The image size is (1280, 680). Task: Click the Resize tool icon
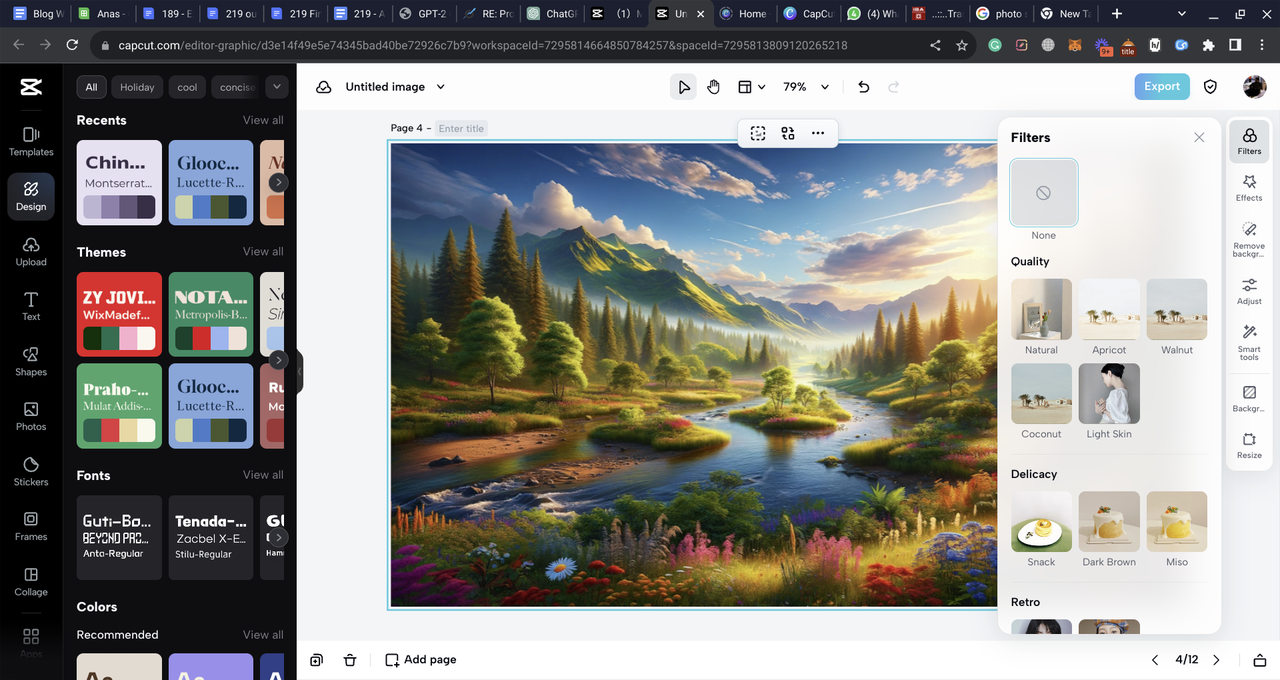click(1249, 444)
